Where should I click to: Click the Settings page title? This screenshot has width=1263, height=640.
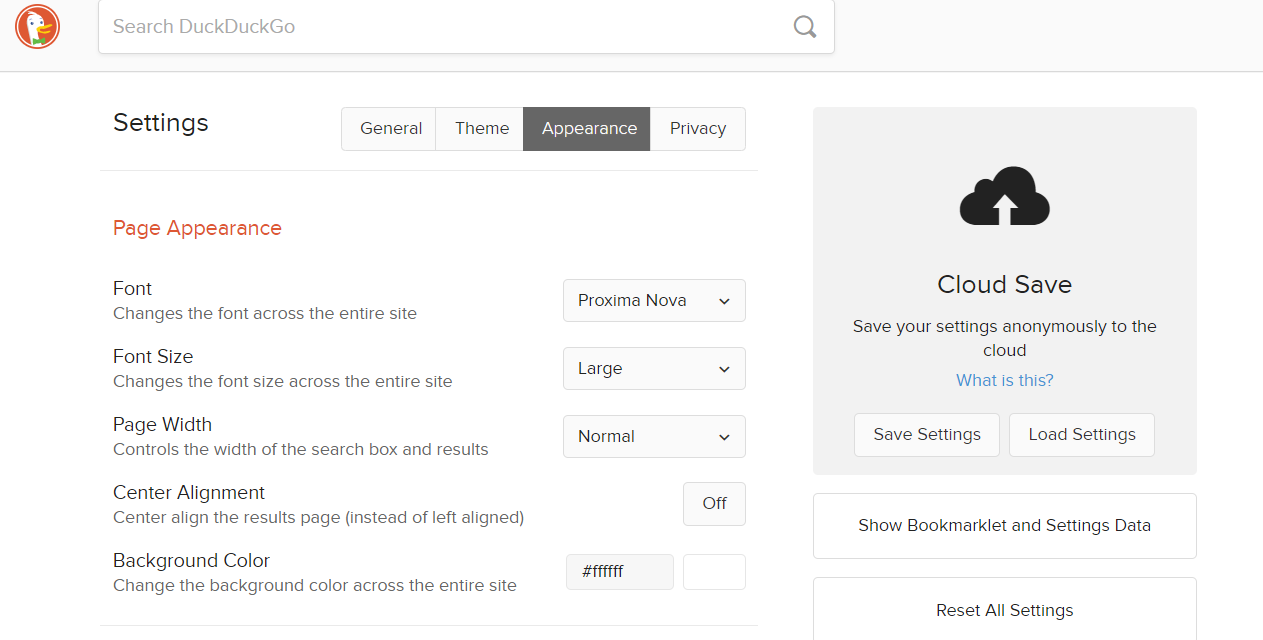pyautogui.click(x=161, y=123)
